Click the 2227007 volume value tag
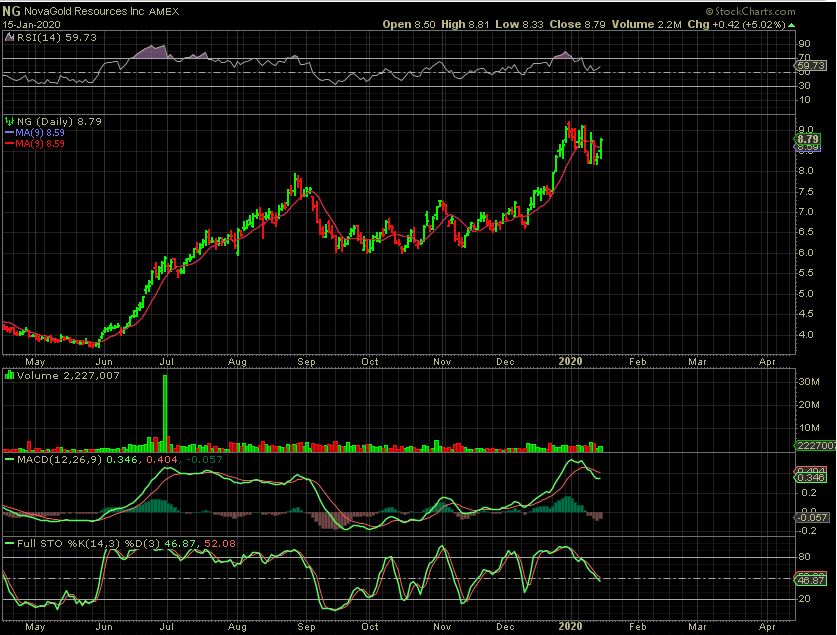Viewport: 837px width, 635px height. pyautogui.click(x=811, y=446)
